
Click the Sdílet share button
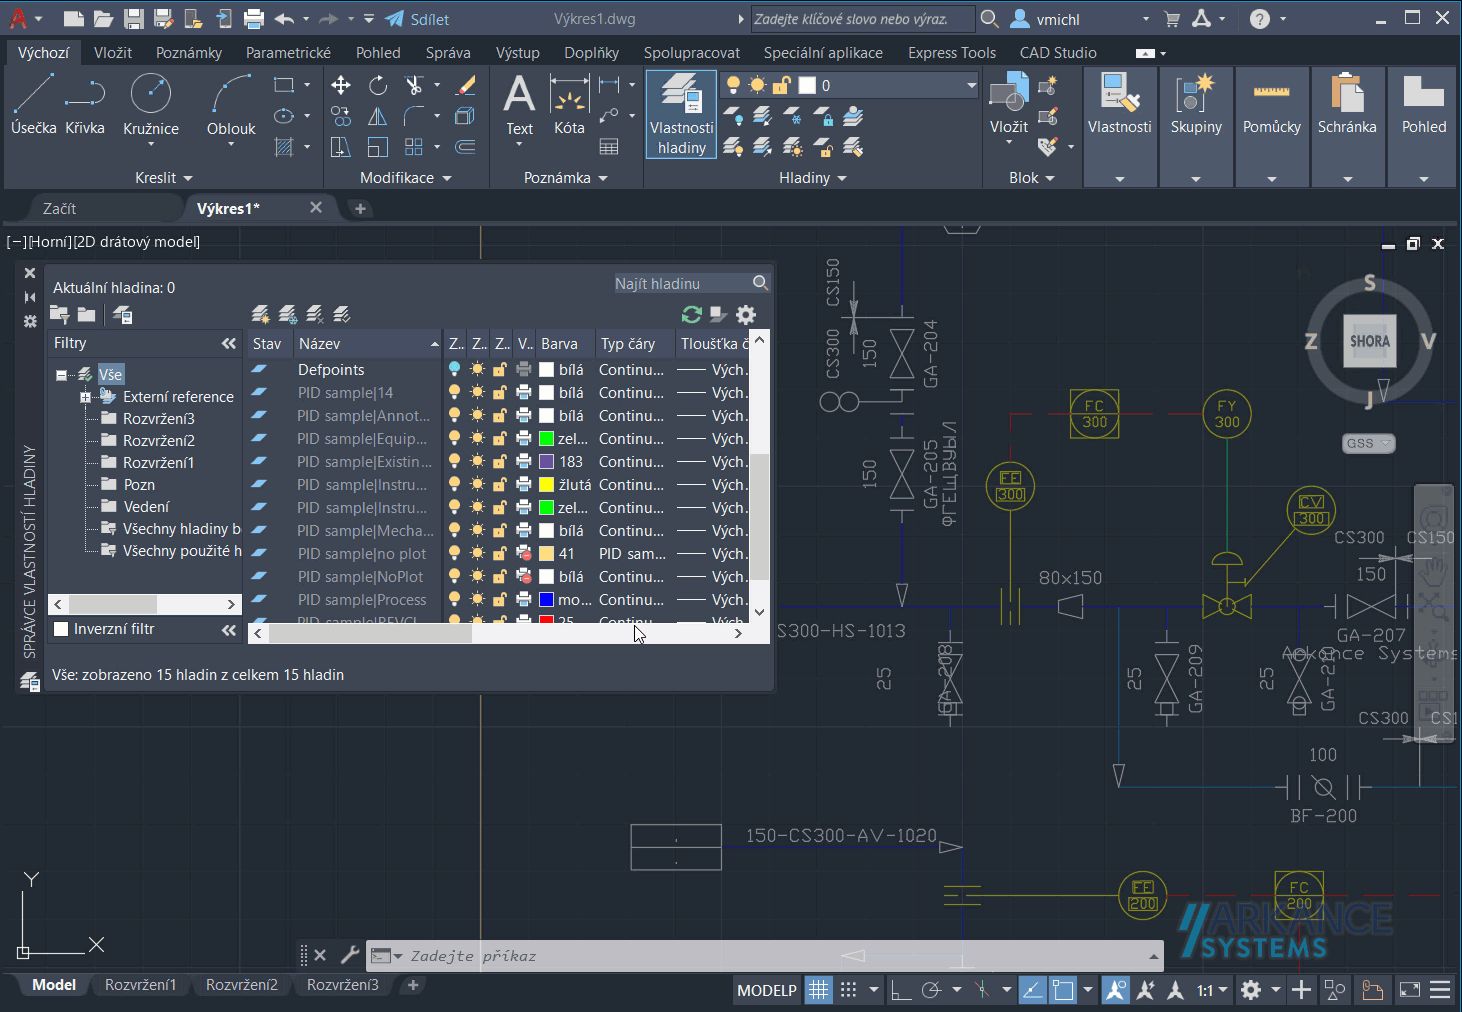(418, 19)
